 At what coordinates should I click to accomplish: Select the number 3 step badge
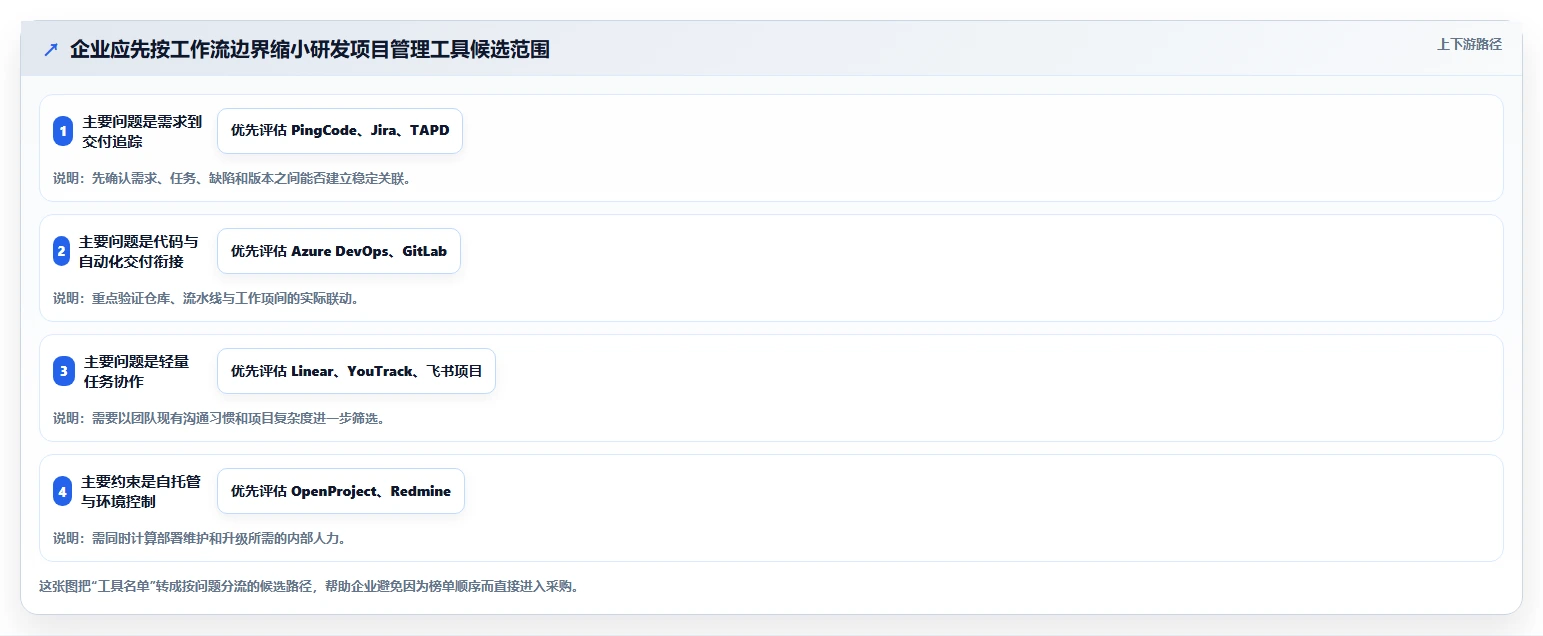pos(64,371)
